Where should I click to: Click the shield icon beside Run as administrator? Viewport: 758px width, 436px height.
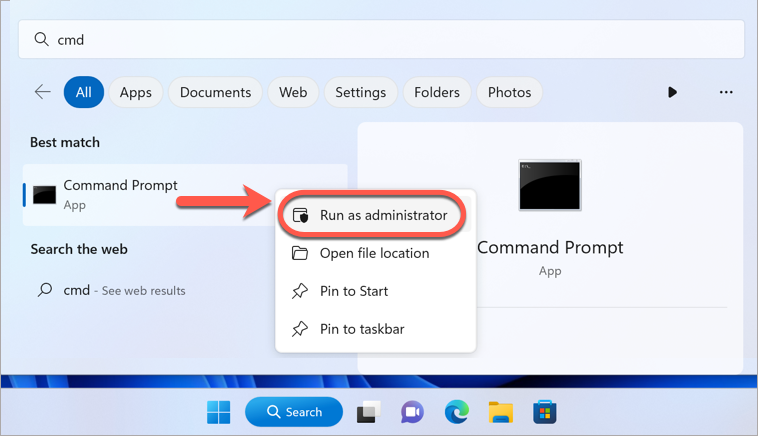click(300, 215)
